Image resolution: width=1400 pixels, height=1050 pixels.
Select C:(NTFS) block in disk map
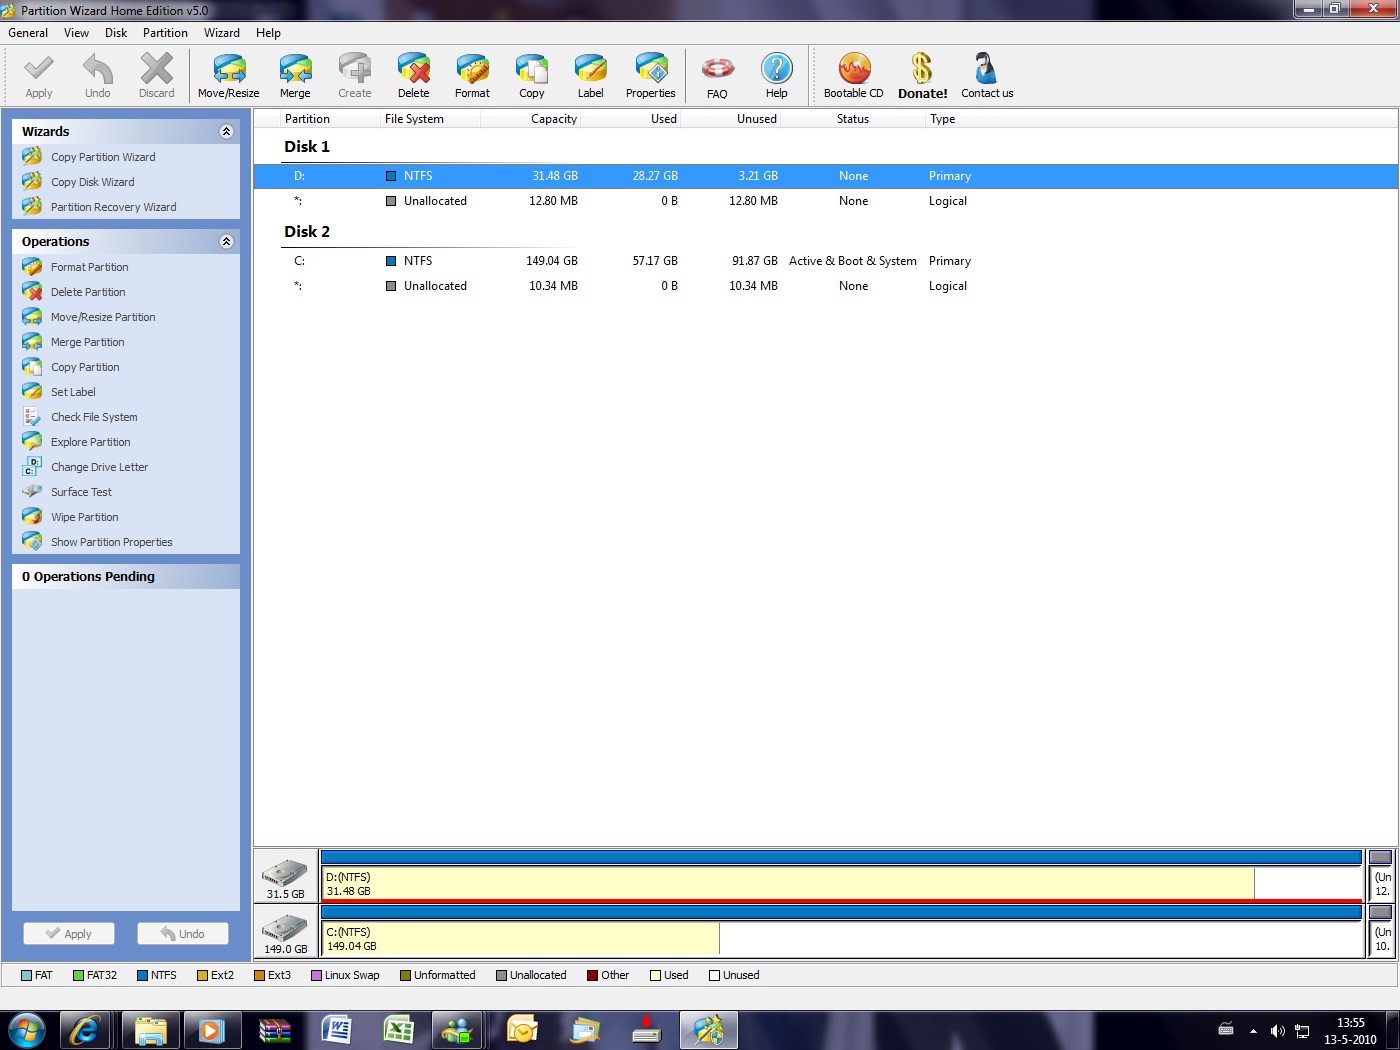coord(841,931)
